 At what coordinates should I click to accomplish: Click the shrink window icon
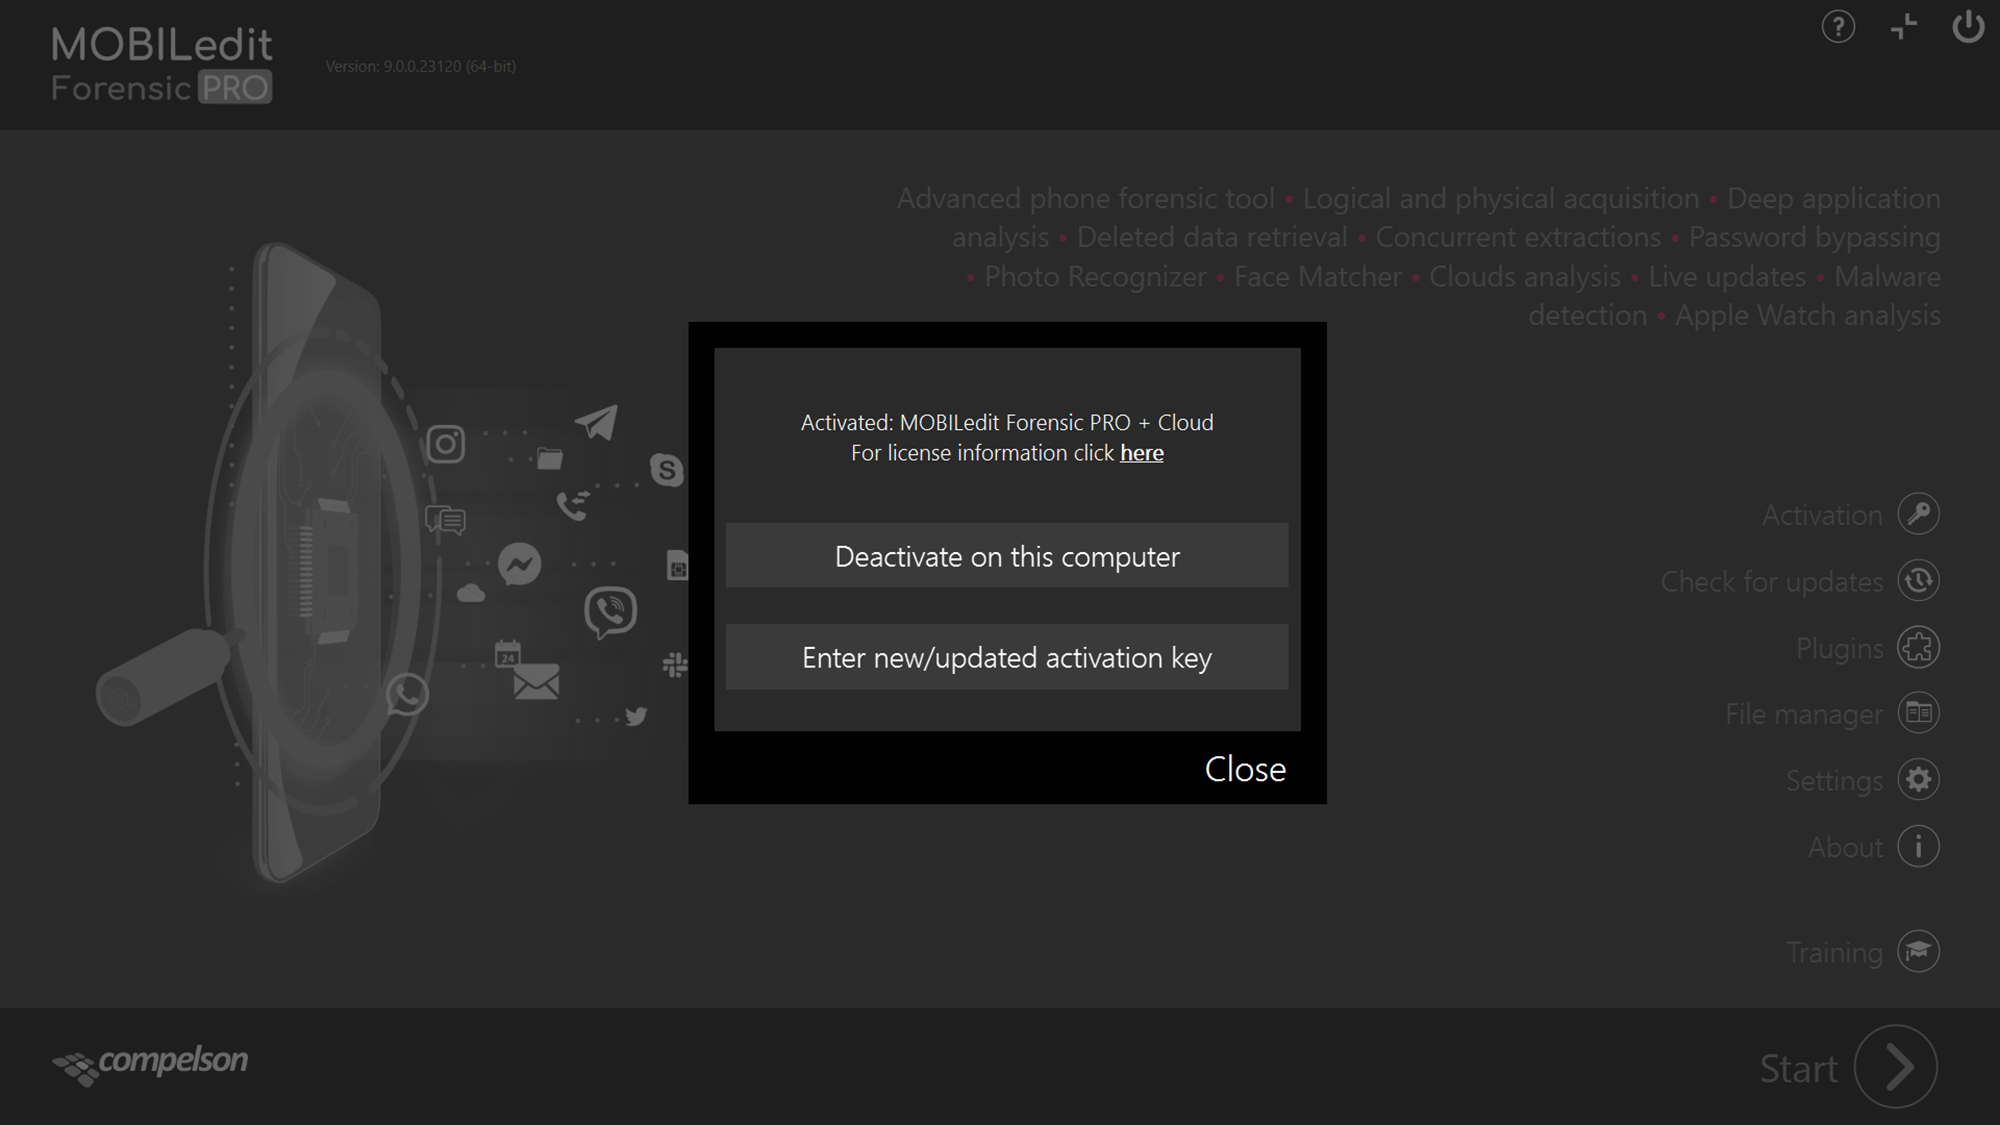click(x=1904, y=27)
